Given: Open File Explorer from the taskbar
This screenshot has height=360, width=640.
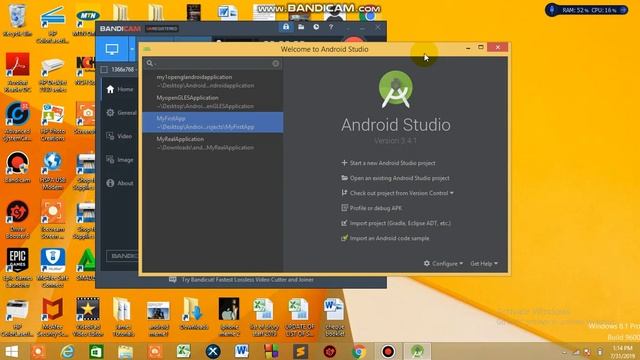Looking at the screenshot, I should click(x=125, y=351).
